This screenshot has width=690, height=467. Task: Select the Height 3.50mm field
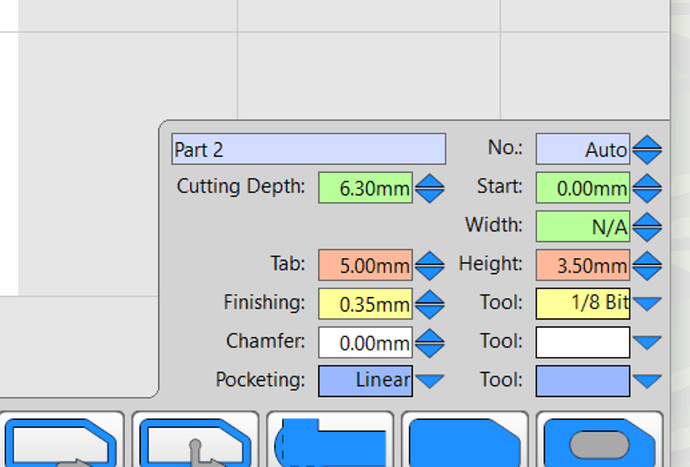point(583,266)
